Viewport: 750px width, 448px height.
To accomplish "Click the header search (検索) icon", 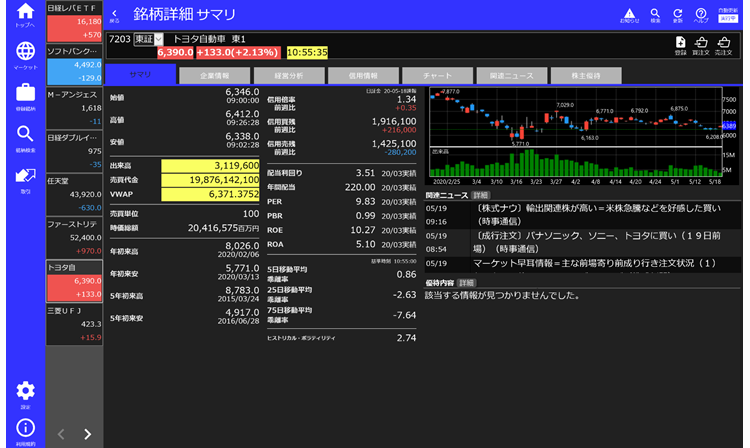I will (x=655, y=15).
